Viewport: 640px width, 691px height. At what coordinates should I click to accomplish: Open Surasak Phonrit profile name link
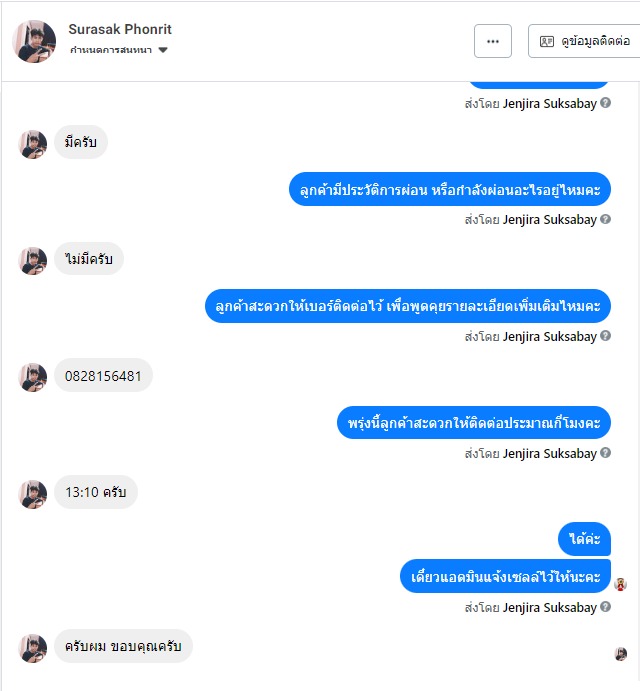tap(120, 29)
